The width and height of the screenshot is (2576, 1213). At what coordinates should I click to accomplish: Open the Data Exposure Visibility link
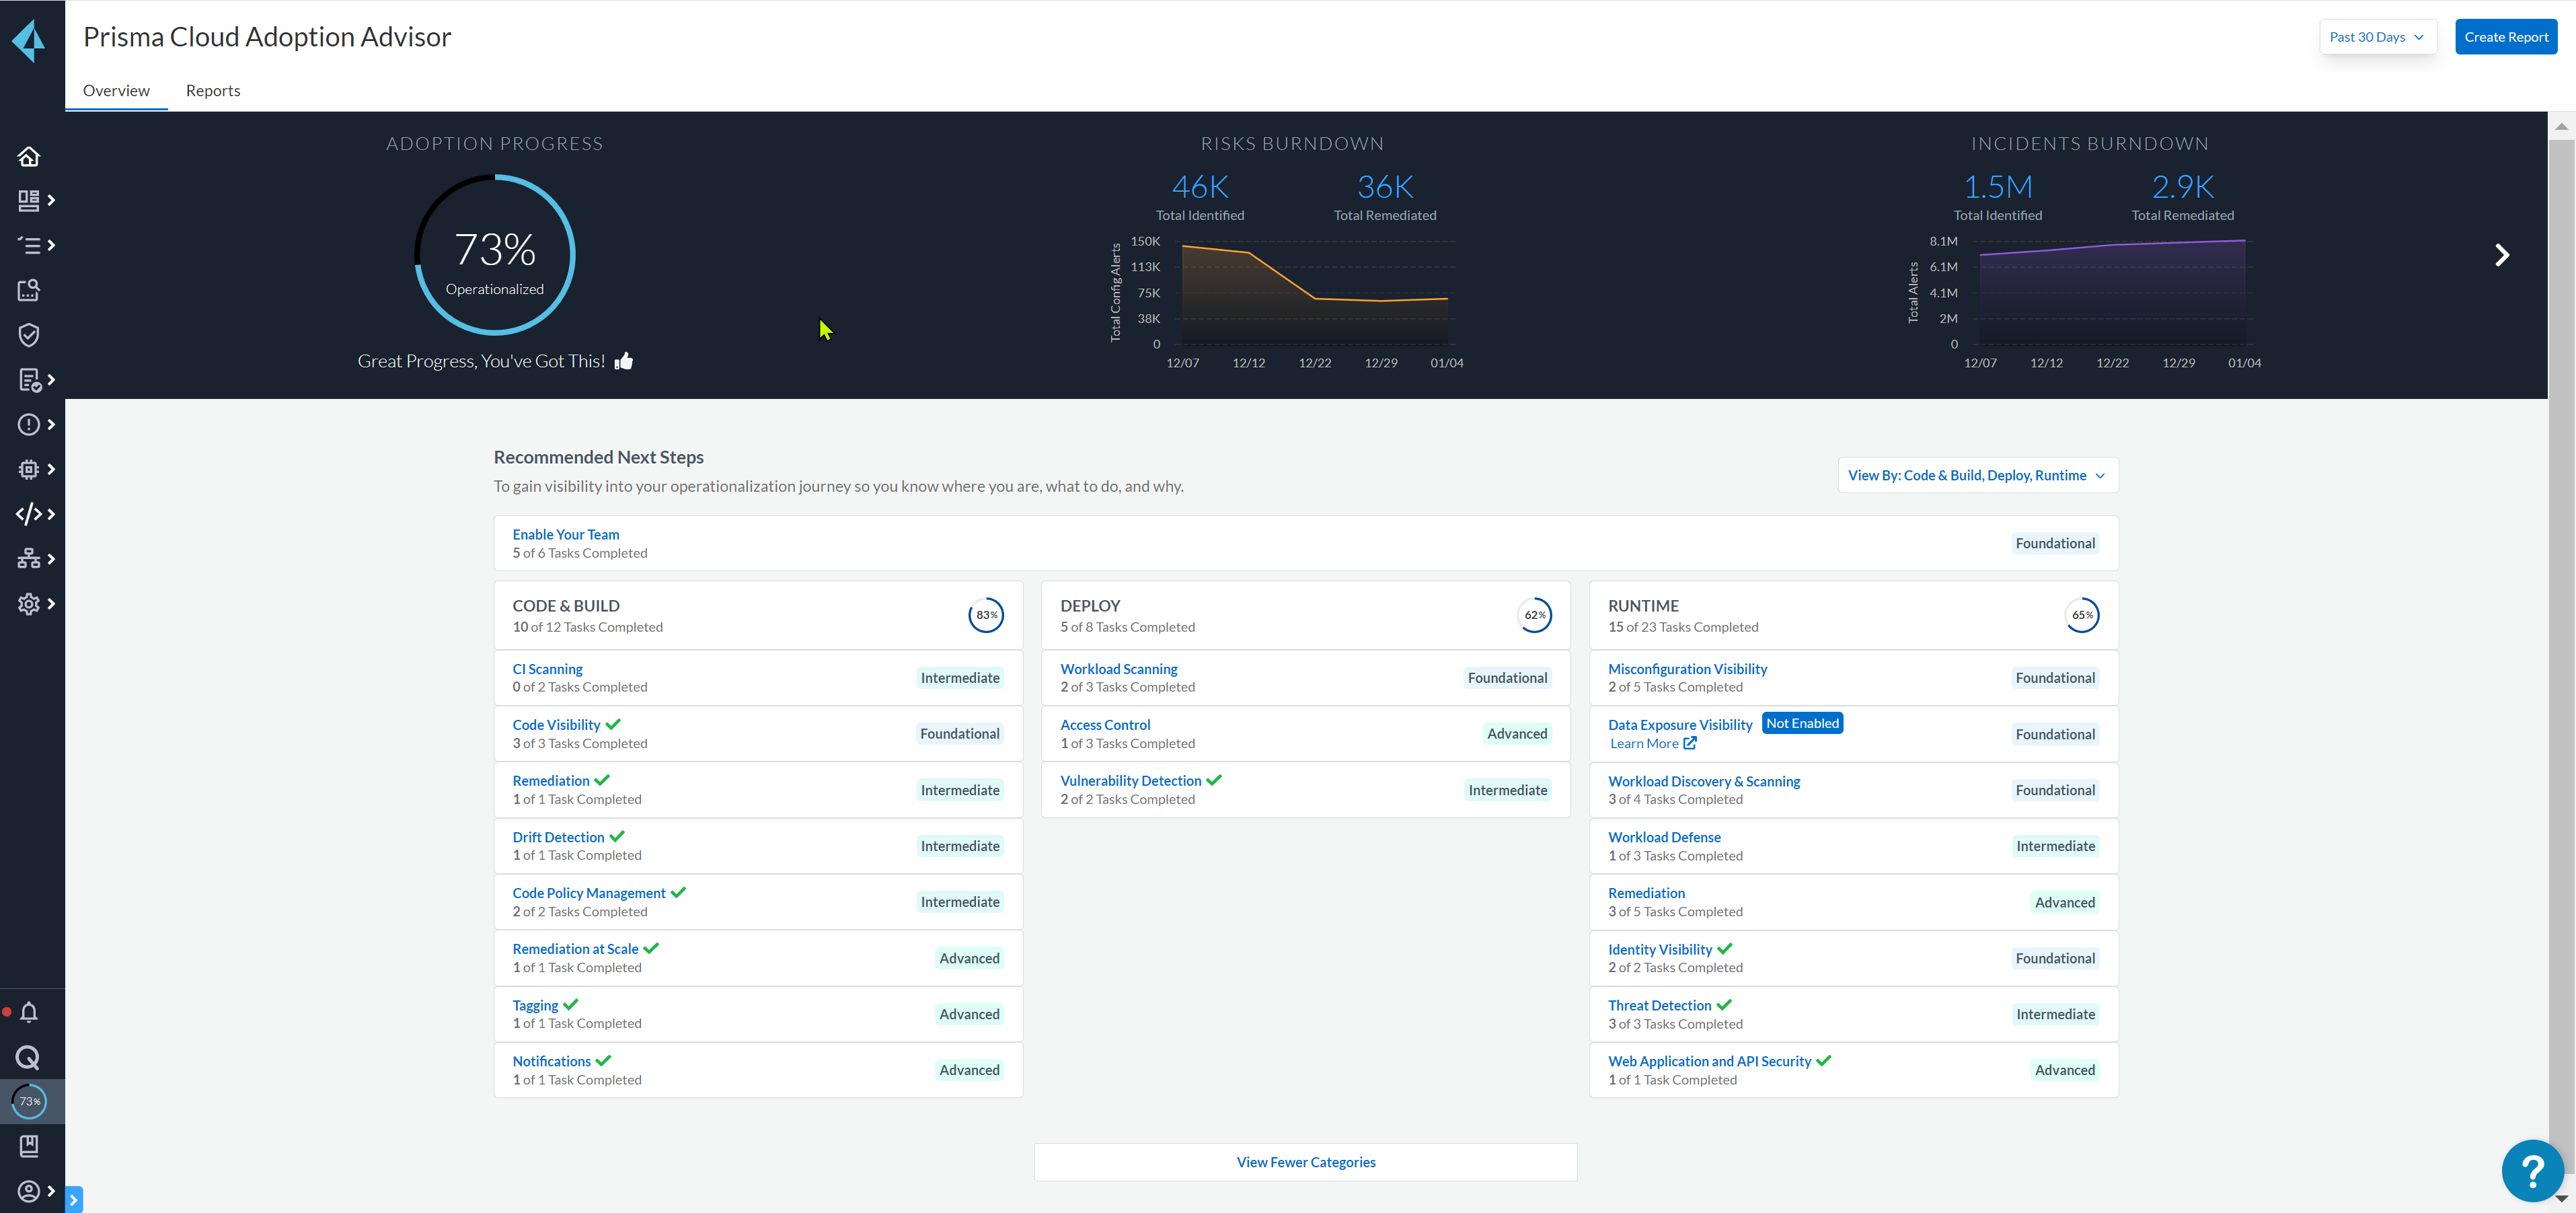(x=1680, y=725)
